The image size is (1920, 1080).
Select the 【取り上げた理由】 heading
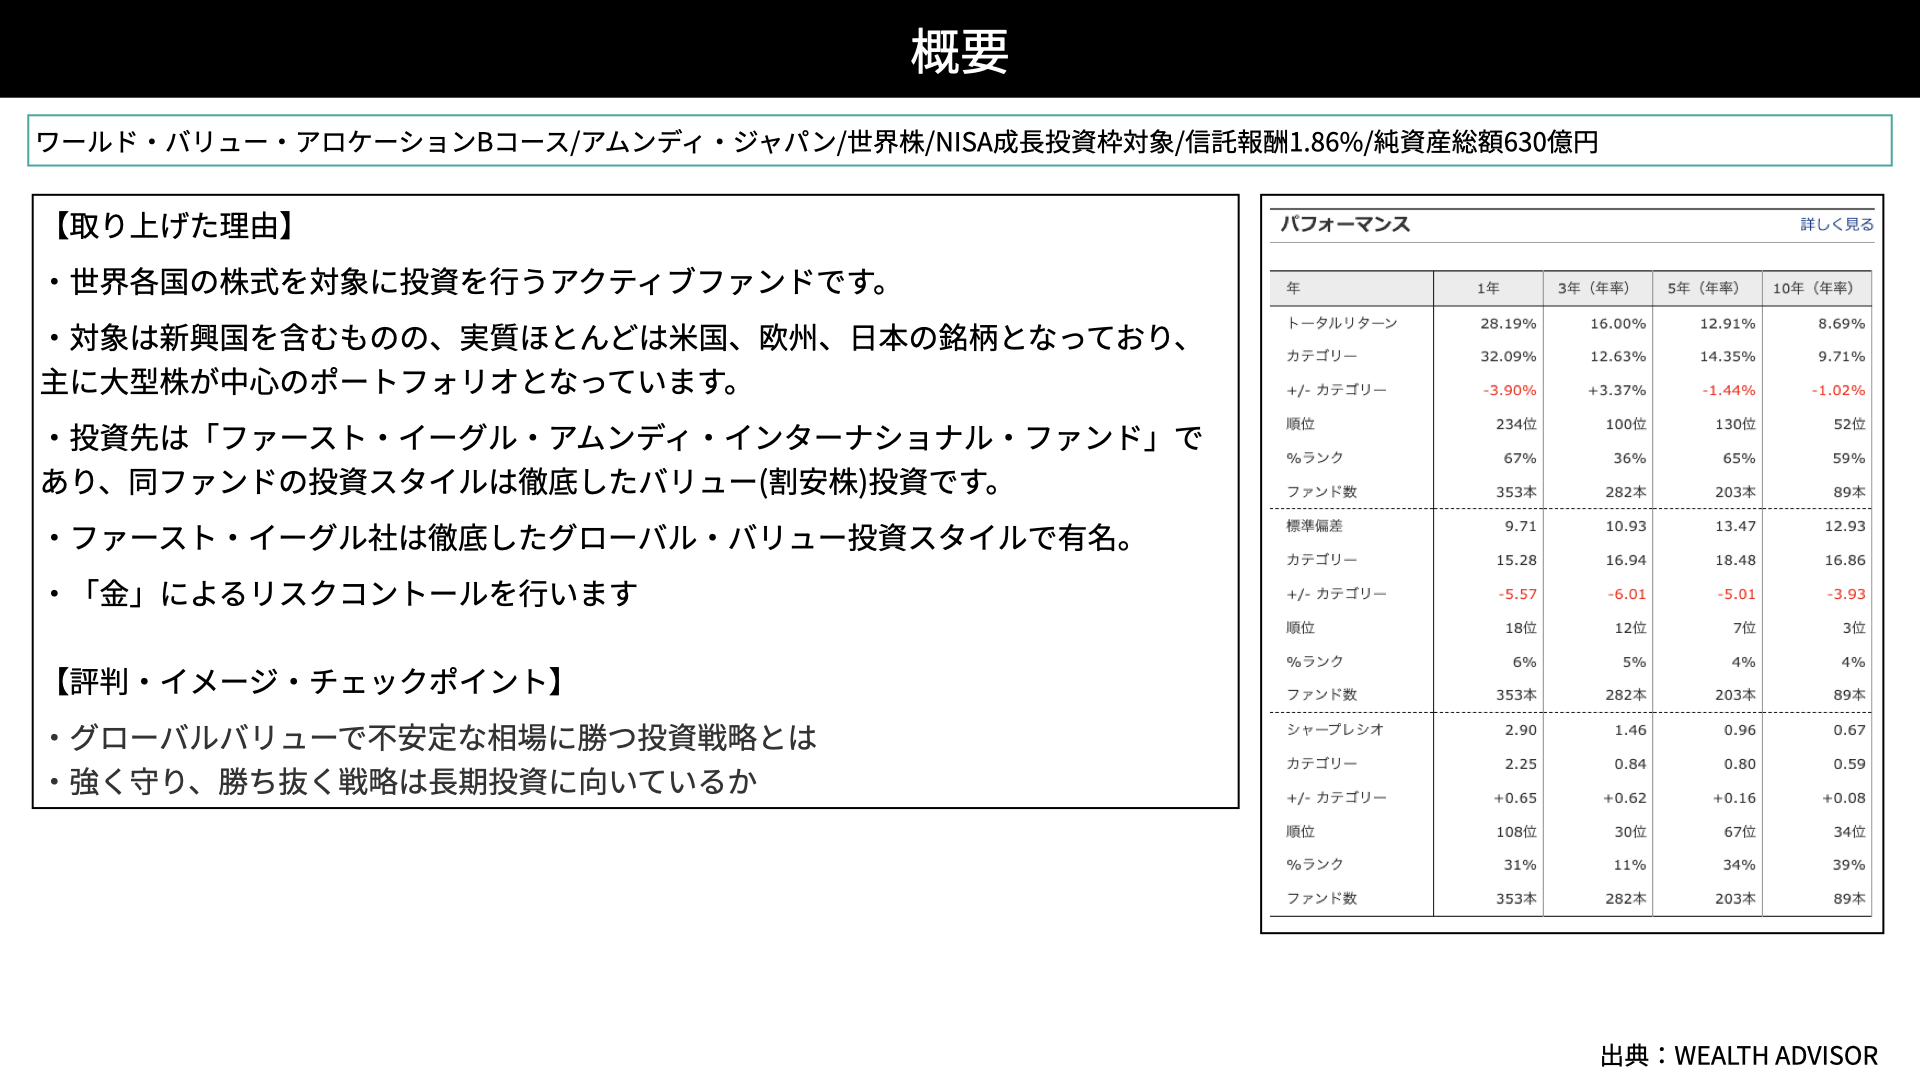point(174,226)
